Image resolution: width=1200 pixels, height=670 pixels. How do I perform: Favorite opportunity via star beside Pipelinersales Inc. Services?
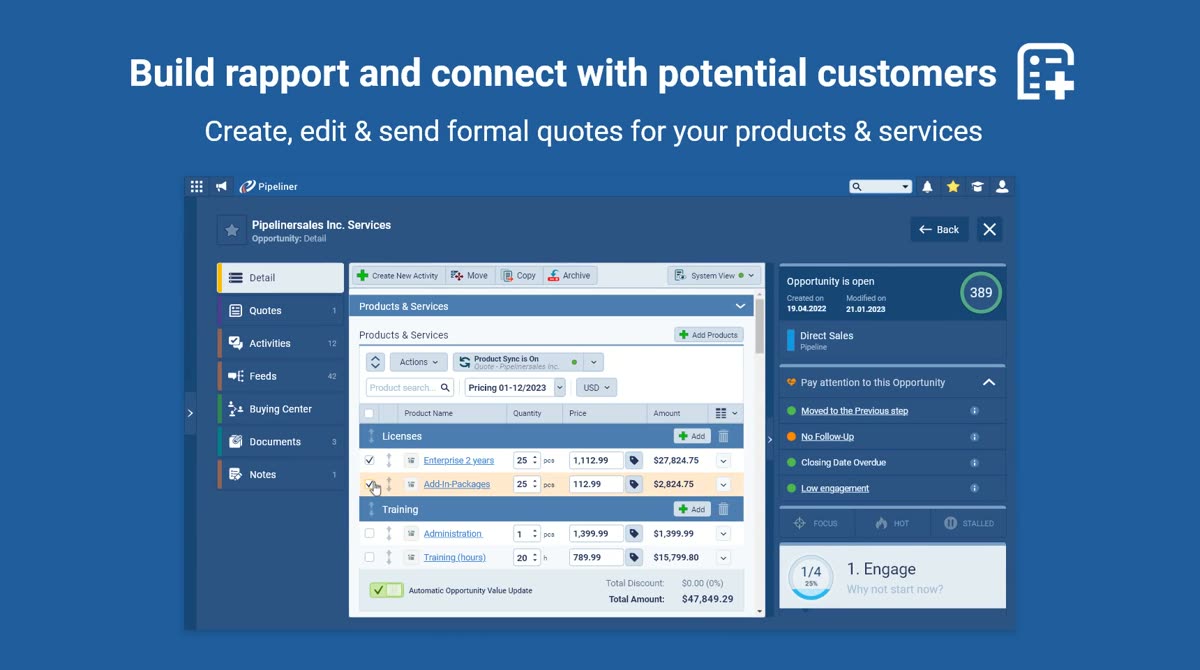(x=232, y=230)
